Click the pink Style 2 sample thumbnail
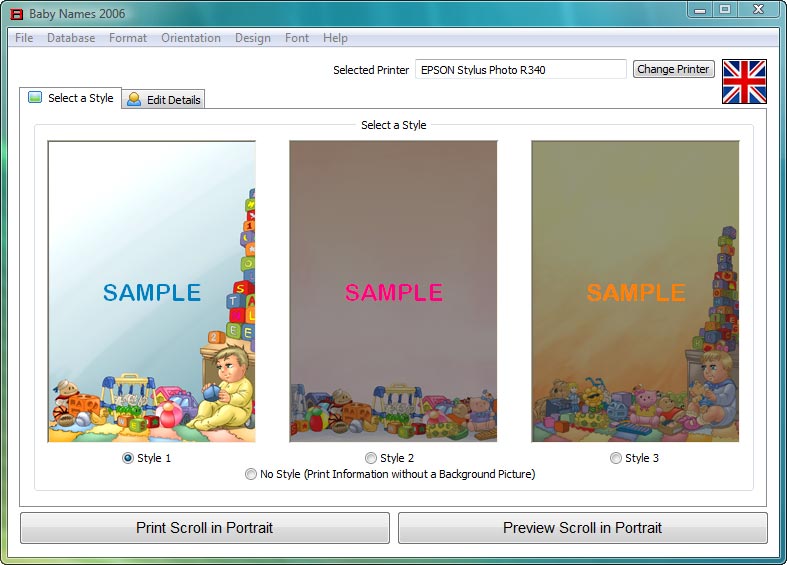This screenshot has height=565, width=787. 394,292
